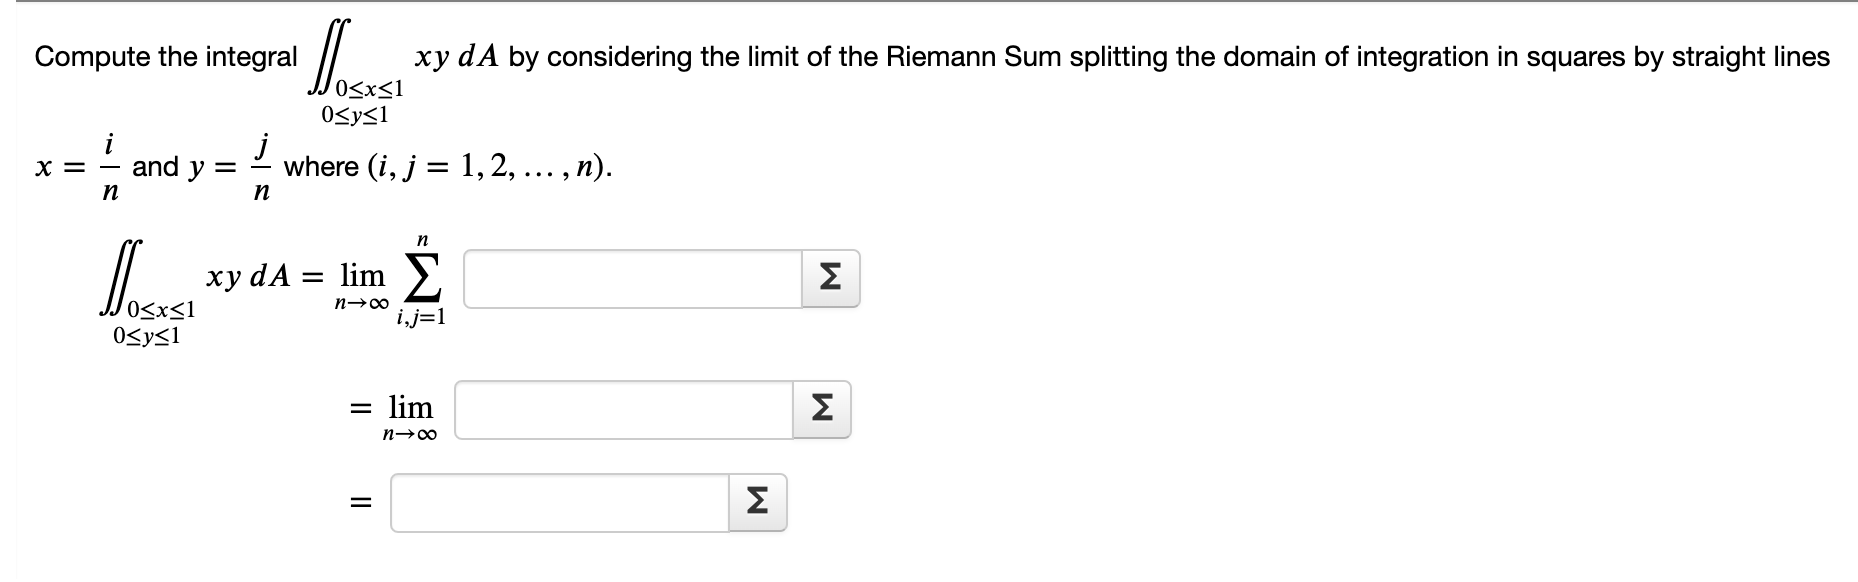
Task: Focus the limit expression answer field
Action: point(624,410)
